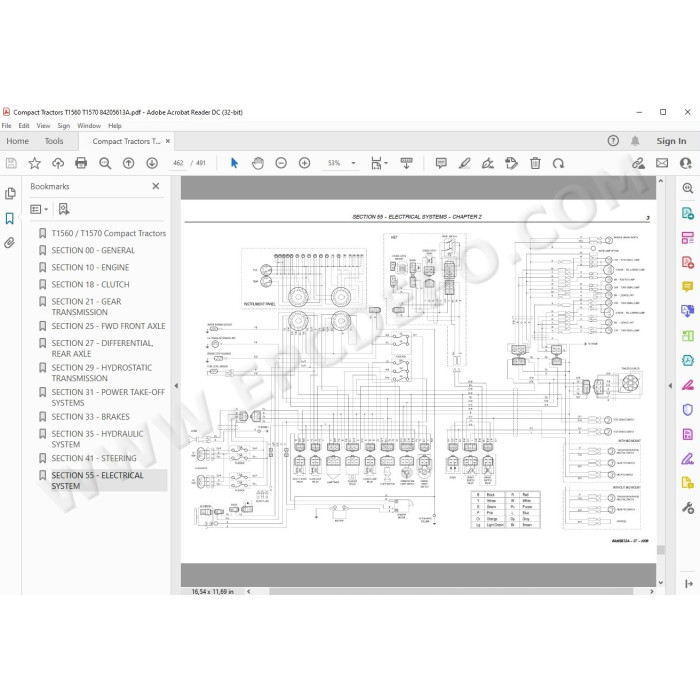Activate the Hand pan tool

coord(258,163)
